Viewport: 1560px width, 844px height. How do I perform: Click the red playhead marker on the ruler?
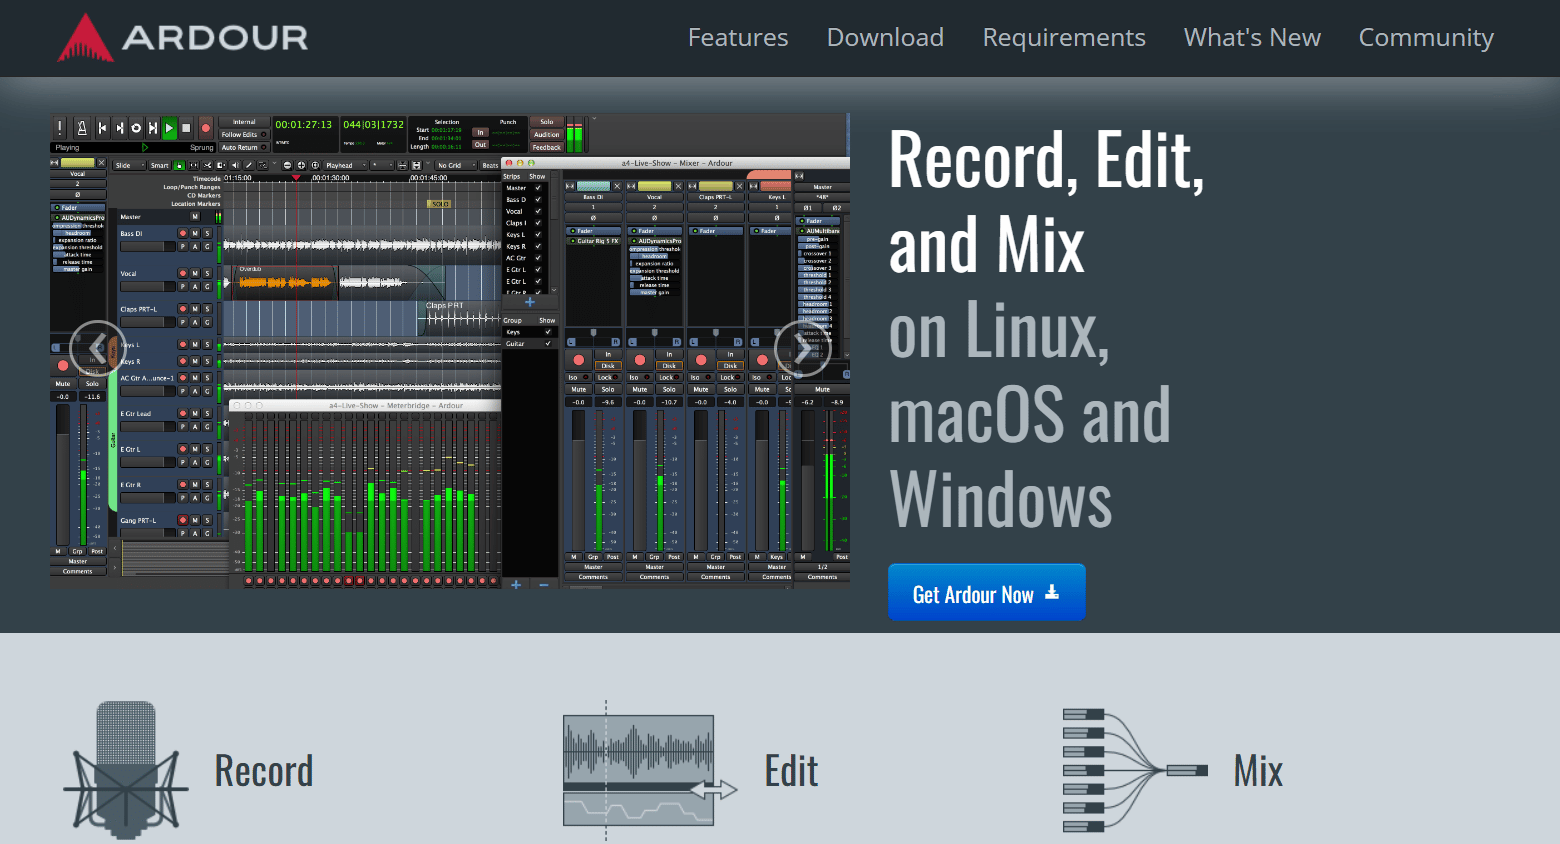tap(296, 177)
